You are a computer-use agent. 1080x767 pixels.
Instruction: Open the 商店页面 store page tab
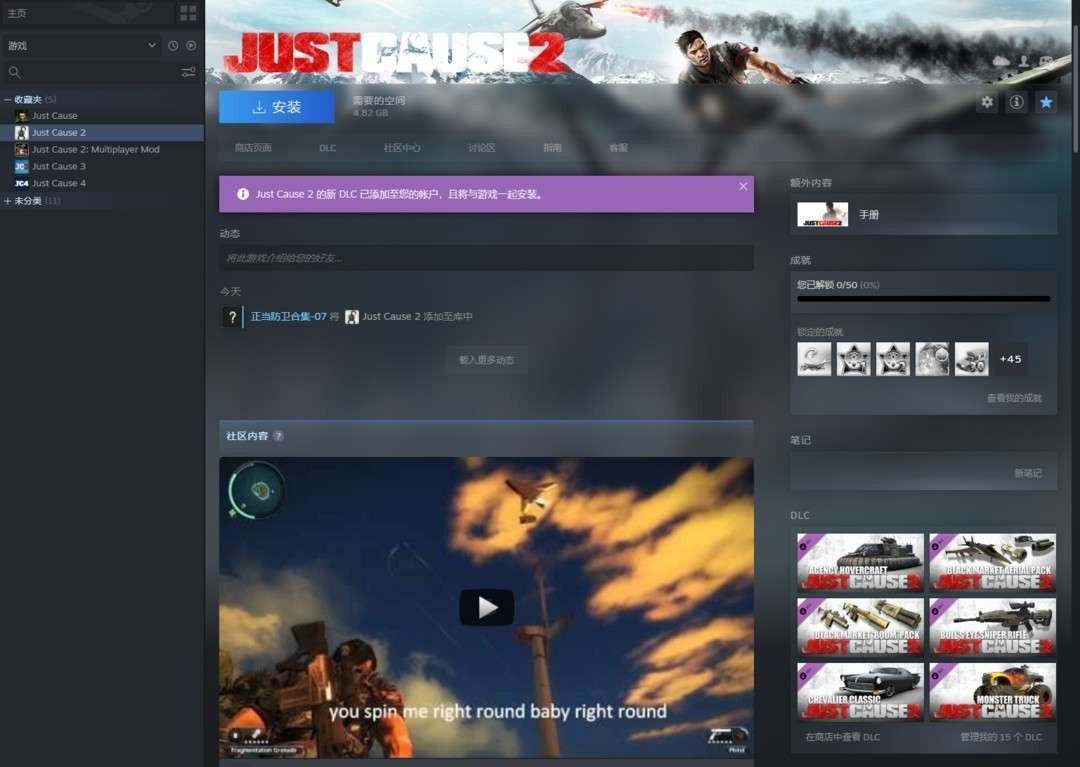click(x=253, y=147)
